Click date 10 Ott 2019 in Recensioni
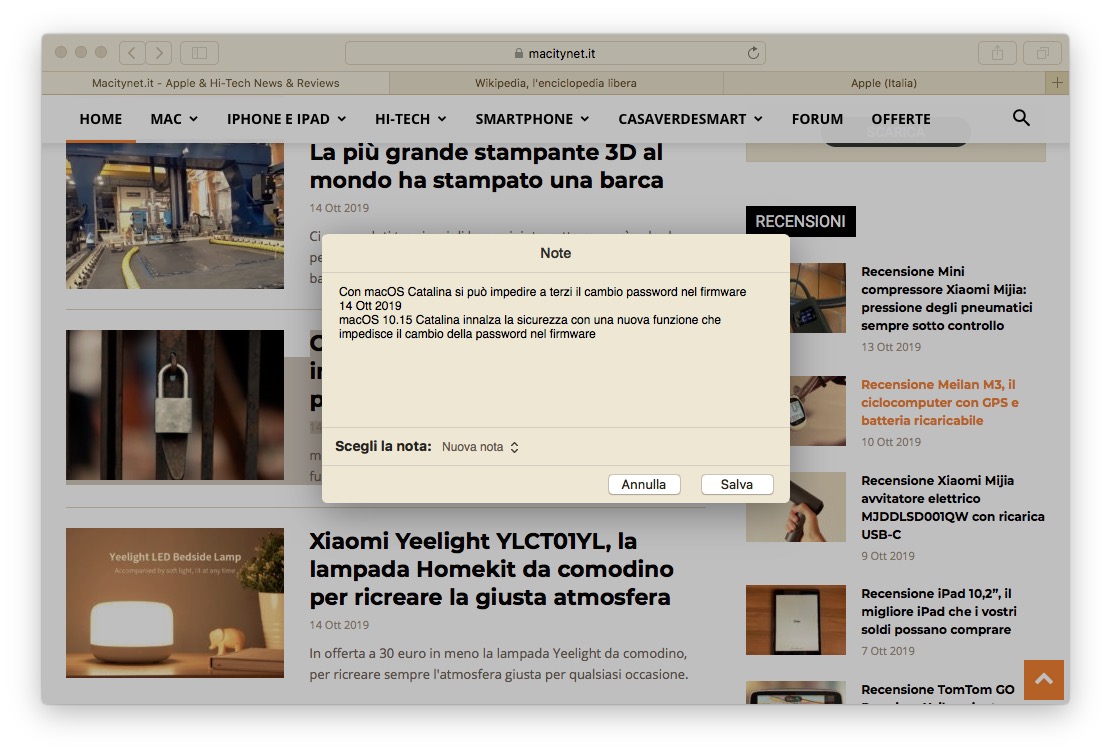 tap(891, 442)
